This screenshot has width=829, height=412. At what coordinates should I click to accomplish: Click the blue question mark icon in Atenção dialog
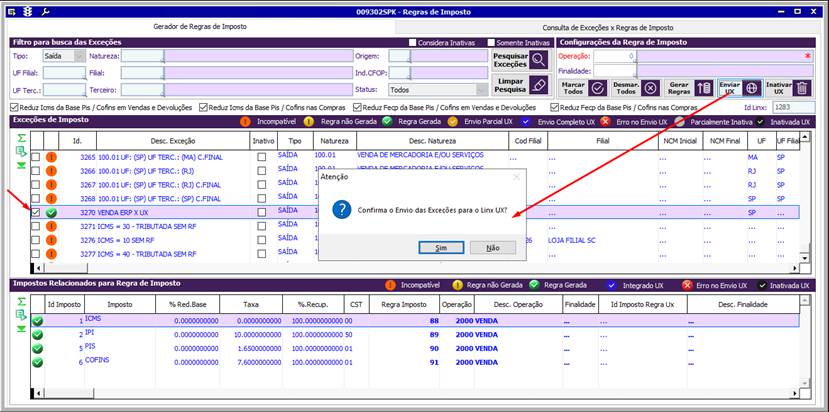pyautogui.click(x=342, y=210)
